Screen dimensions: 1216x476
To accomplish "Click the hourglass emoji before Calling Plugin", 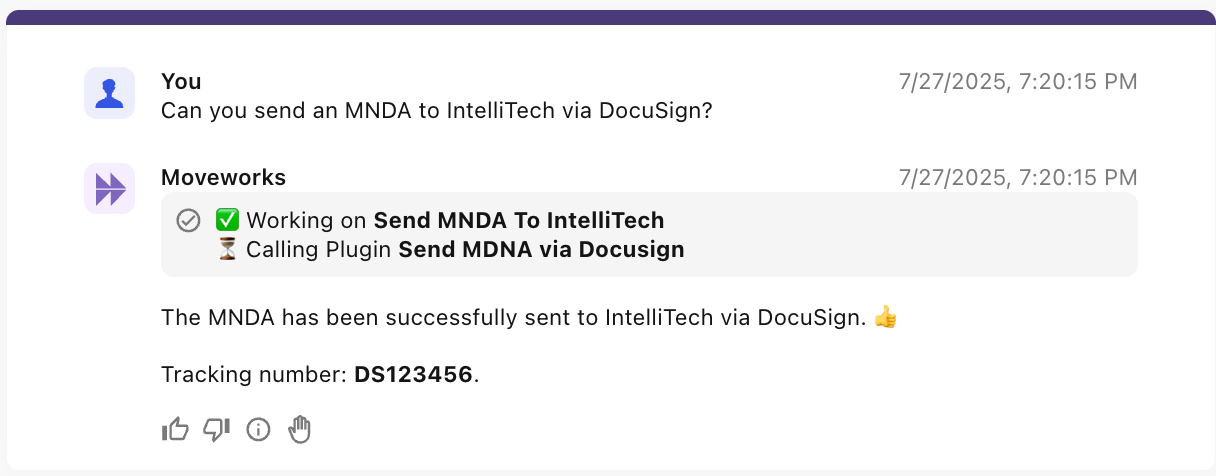I will tap(227, 249).
